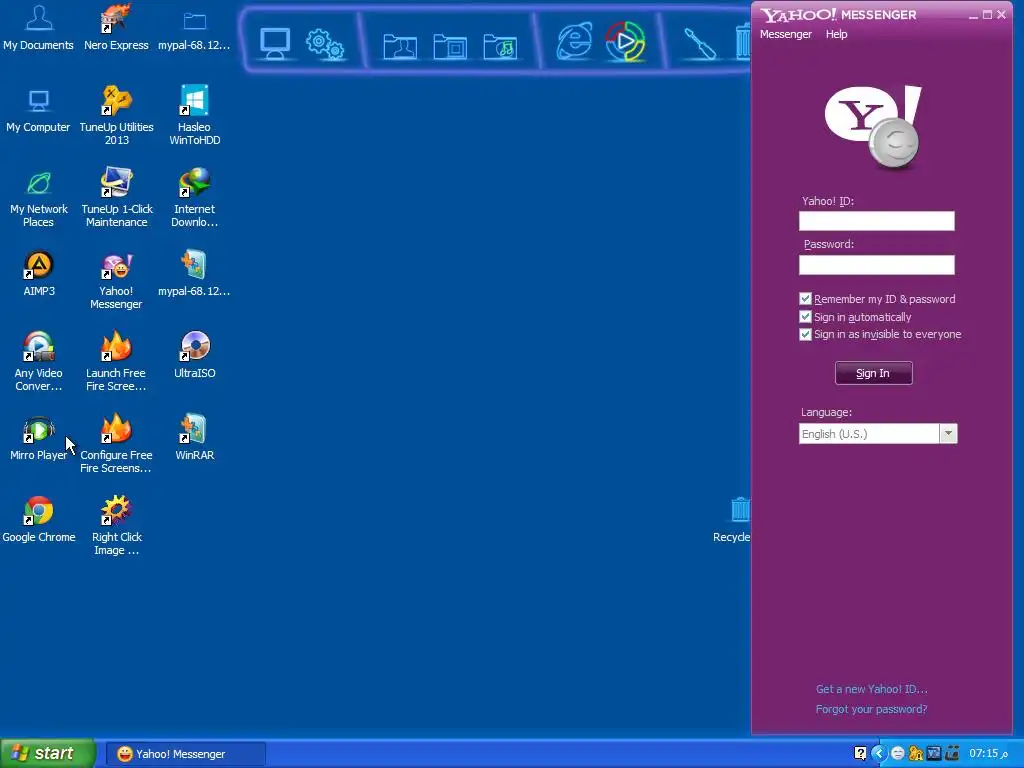Screen dimensions: 1024x768
Task: Launch AIMP3 player shortcut
Action: click(39, 274)
